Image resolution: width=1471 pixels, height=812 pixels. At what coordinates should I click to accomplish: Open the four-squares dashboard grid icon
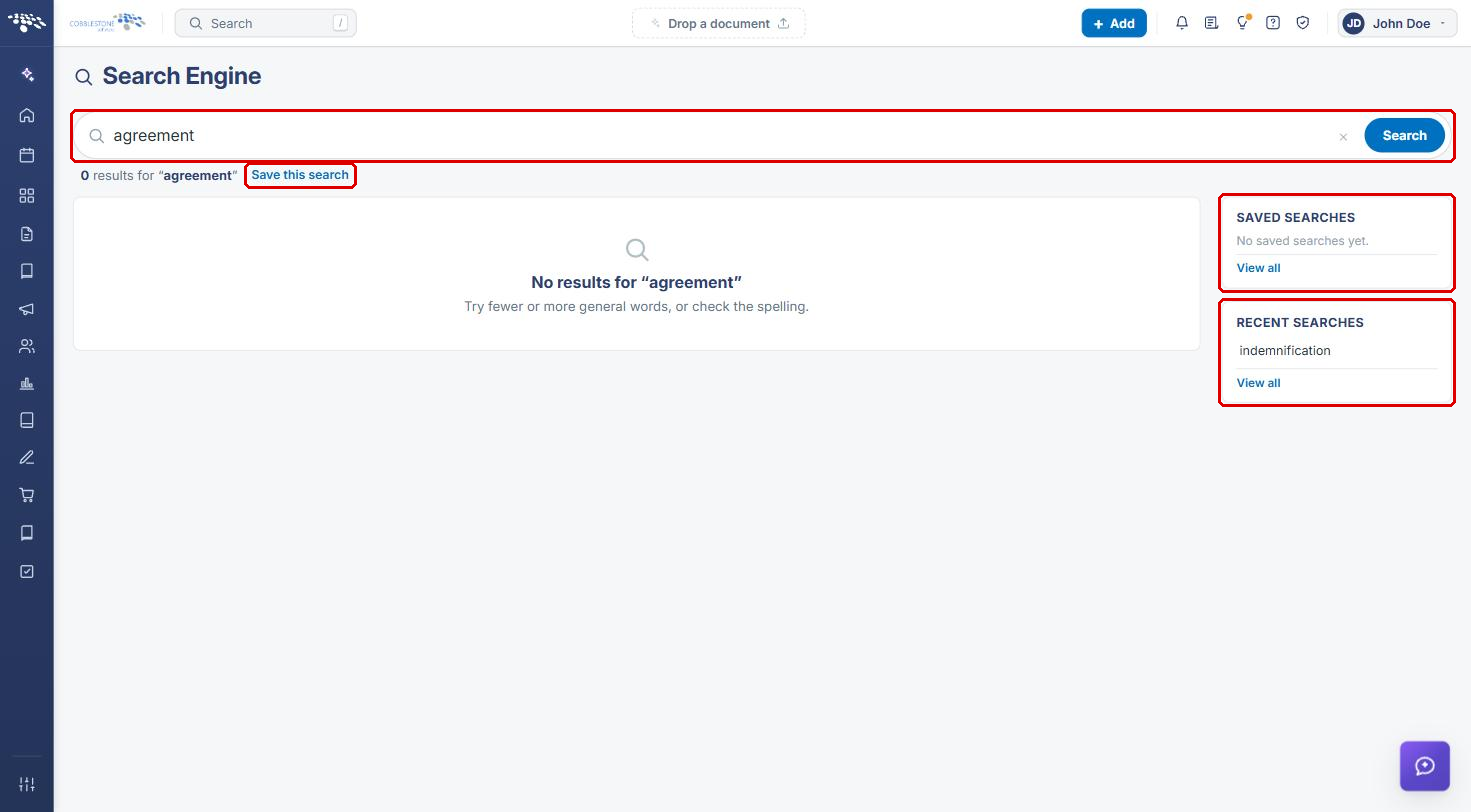tap(27, 196)
